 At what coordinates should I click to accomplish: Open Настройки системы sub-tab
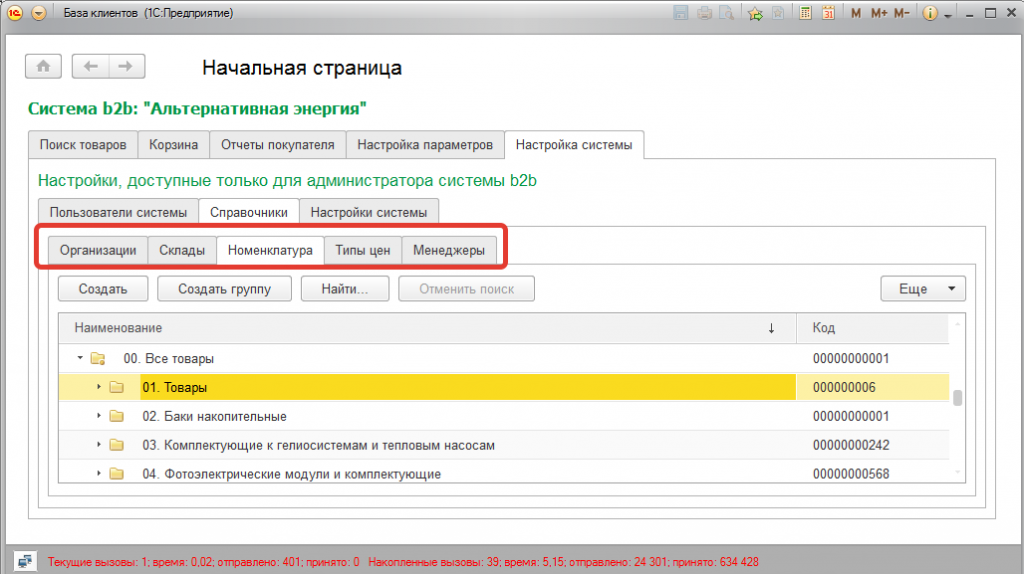tap(369, 212)
